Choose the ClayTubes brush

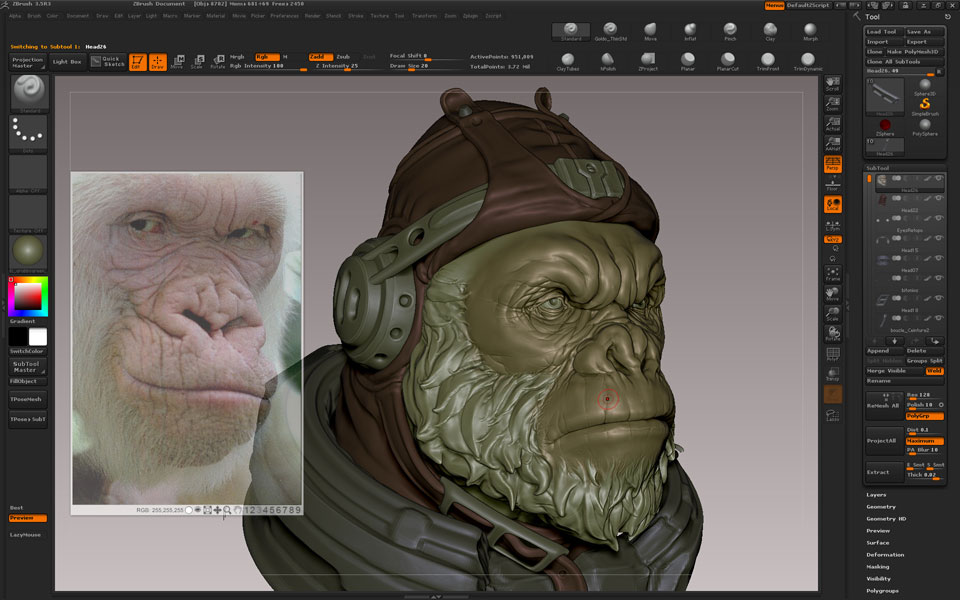coord(567,60)
